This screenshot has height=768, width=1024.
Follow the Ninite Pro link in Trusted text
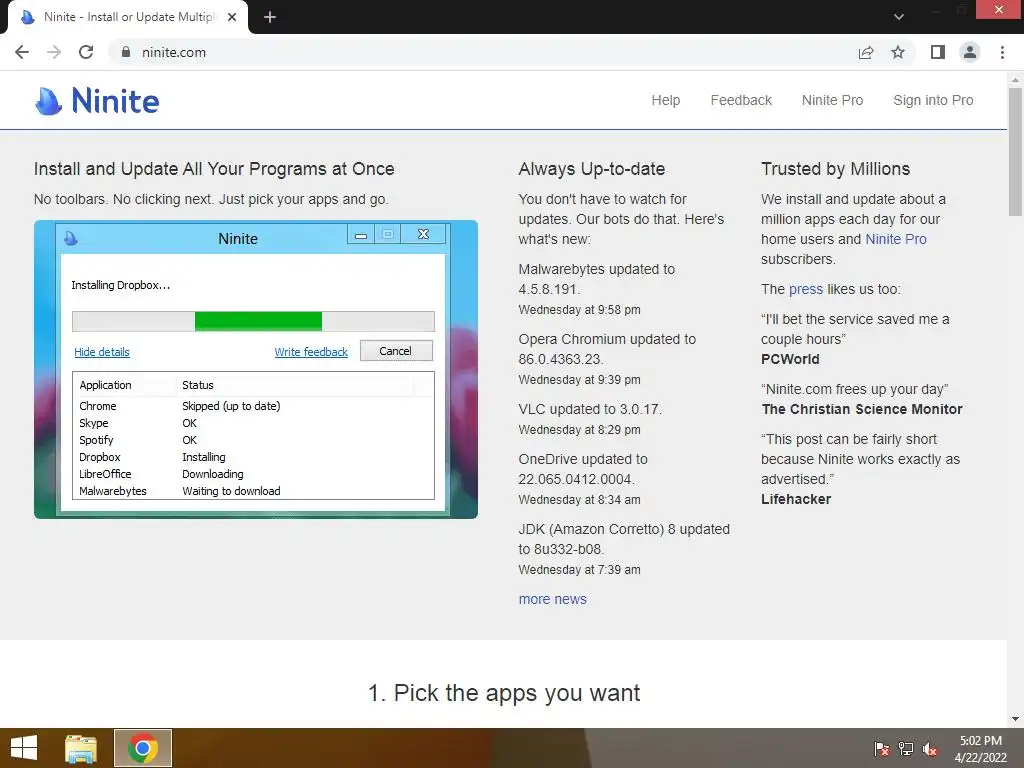pos(895,239)
